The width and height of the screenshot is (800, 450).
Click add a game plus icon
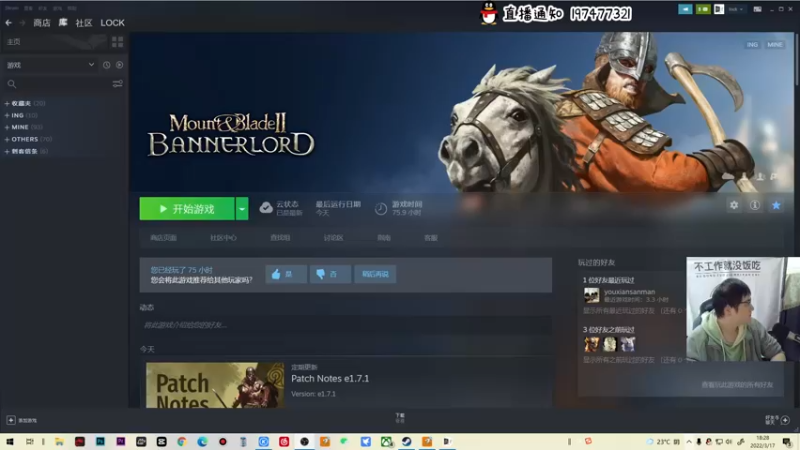(x=11, y=420)
